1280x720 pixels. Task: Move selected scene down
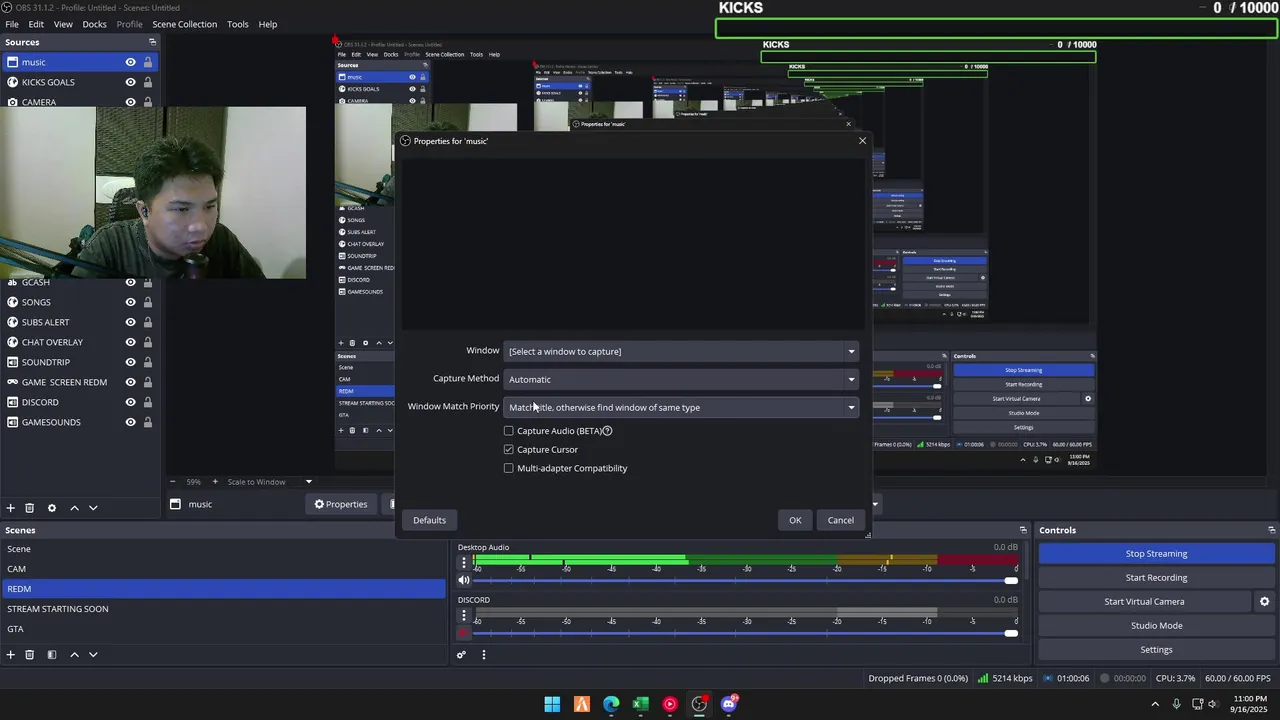tap(93, 655)
